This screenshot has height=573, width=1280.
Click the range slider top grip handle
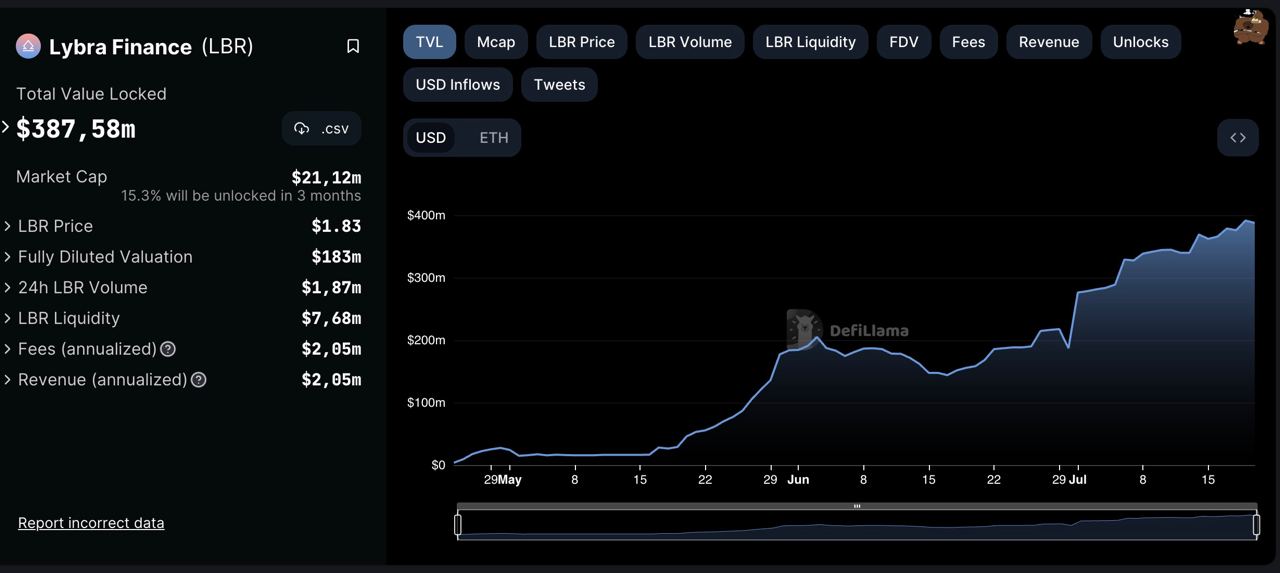coord(857,506)
